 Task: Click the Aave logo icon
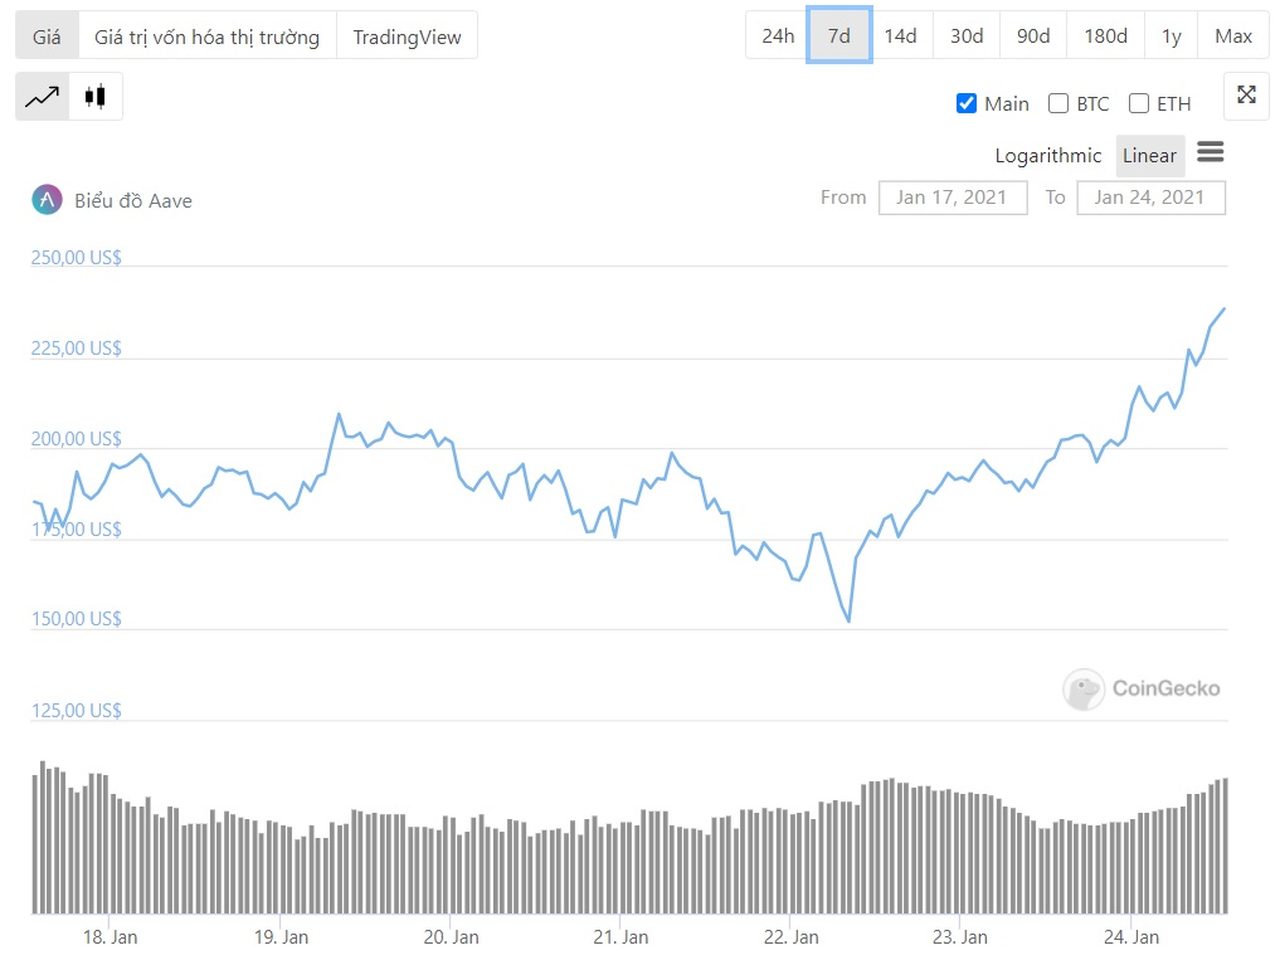pos(47,200)
